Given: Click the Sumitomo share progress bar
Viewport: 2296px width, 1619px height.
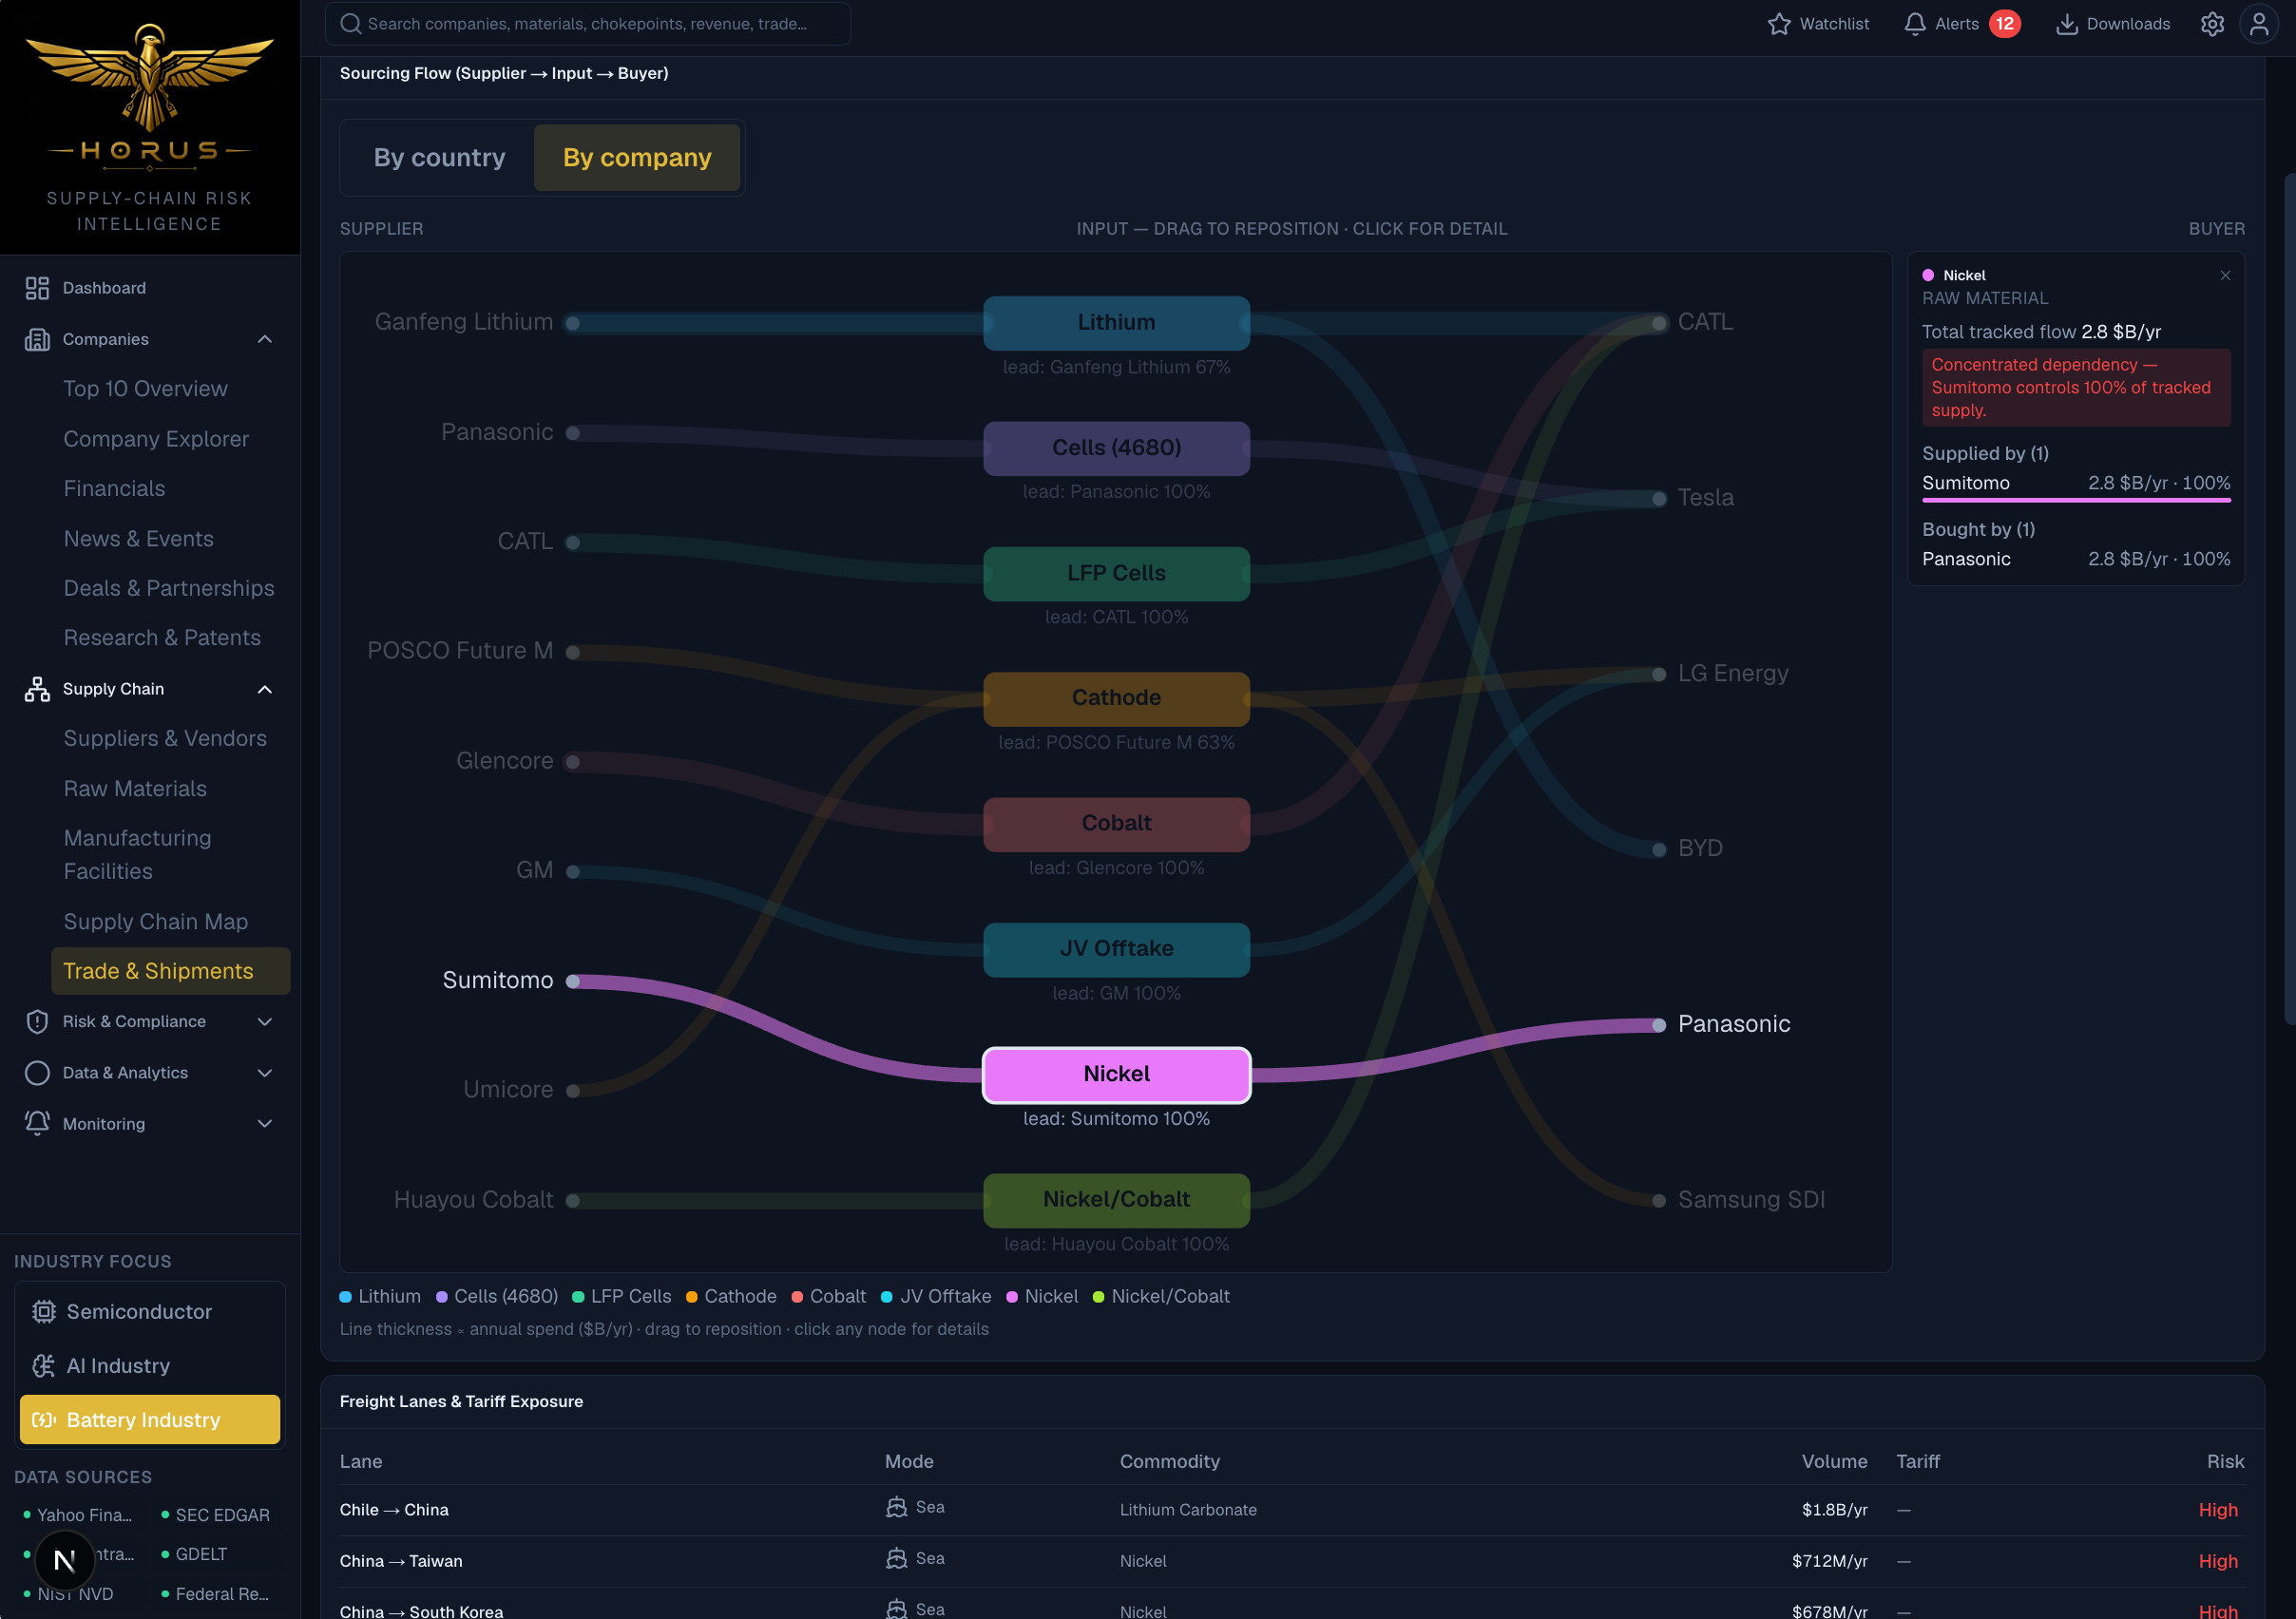Looking at the screenshot, I should [x=2076, y=500].
